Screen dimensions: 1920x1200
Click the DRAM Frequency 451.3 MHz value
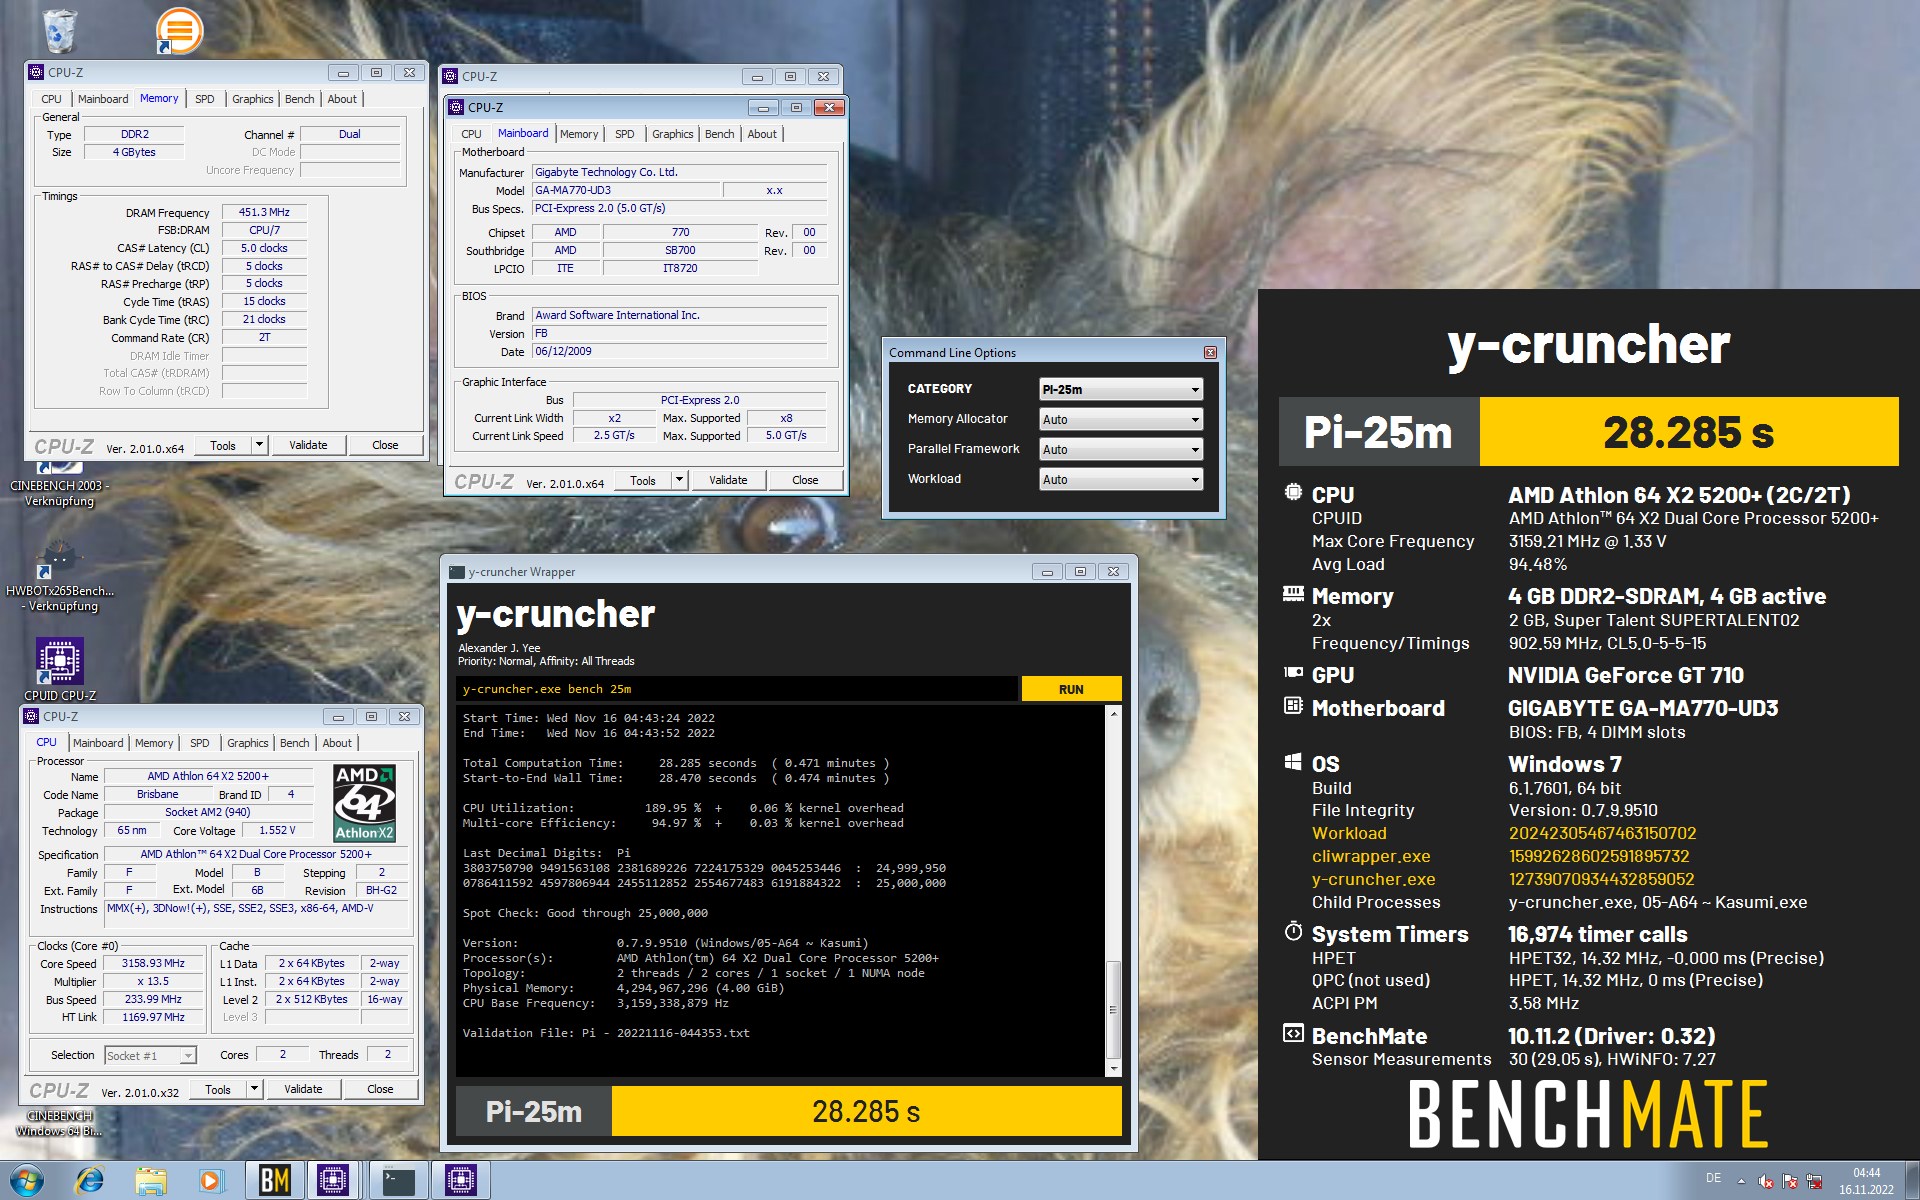[264, 212]
